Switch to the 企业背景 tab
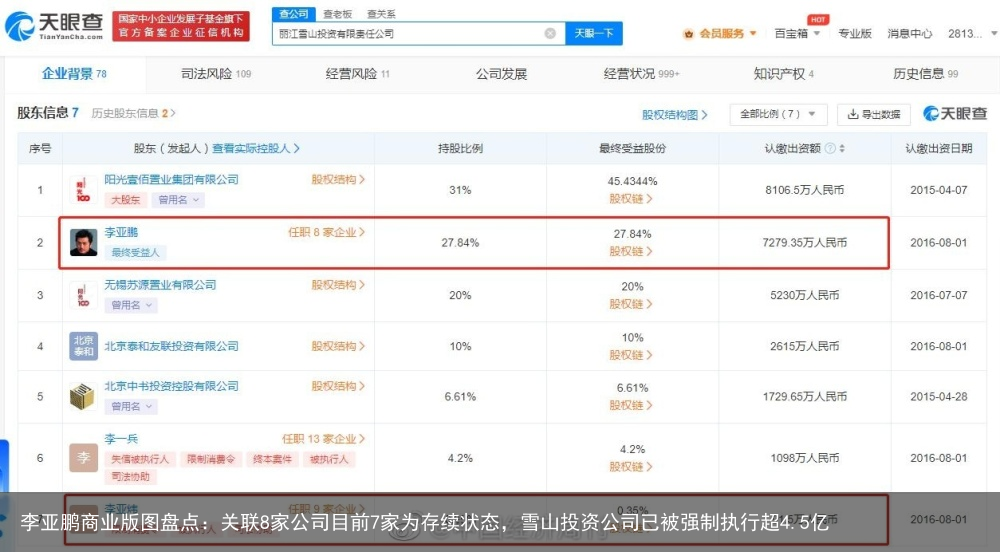1000x552 pixels. 75,74
